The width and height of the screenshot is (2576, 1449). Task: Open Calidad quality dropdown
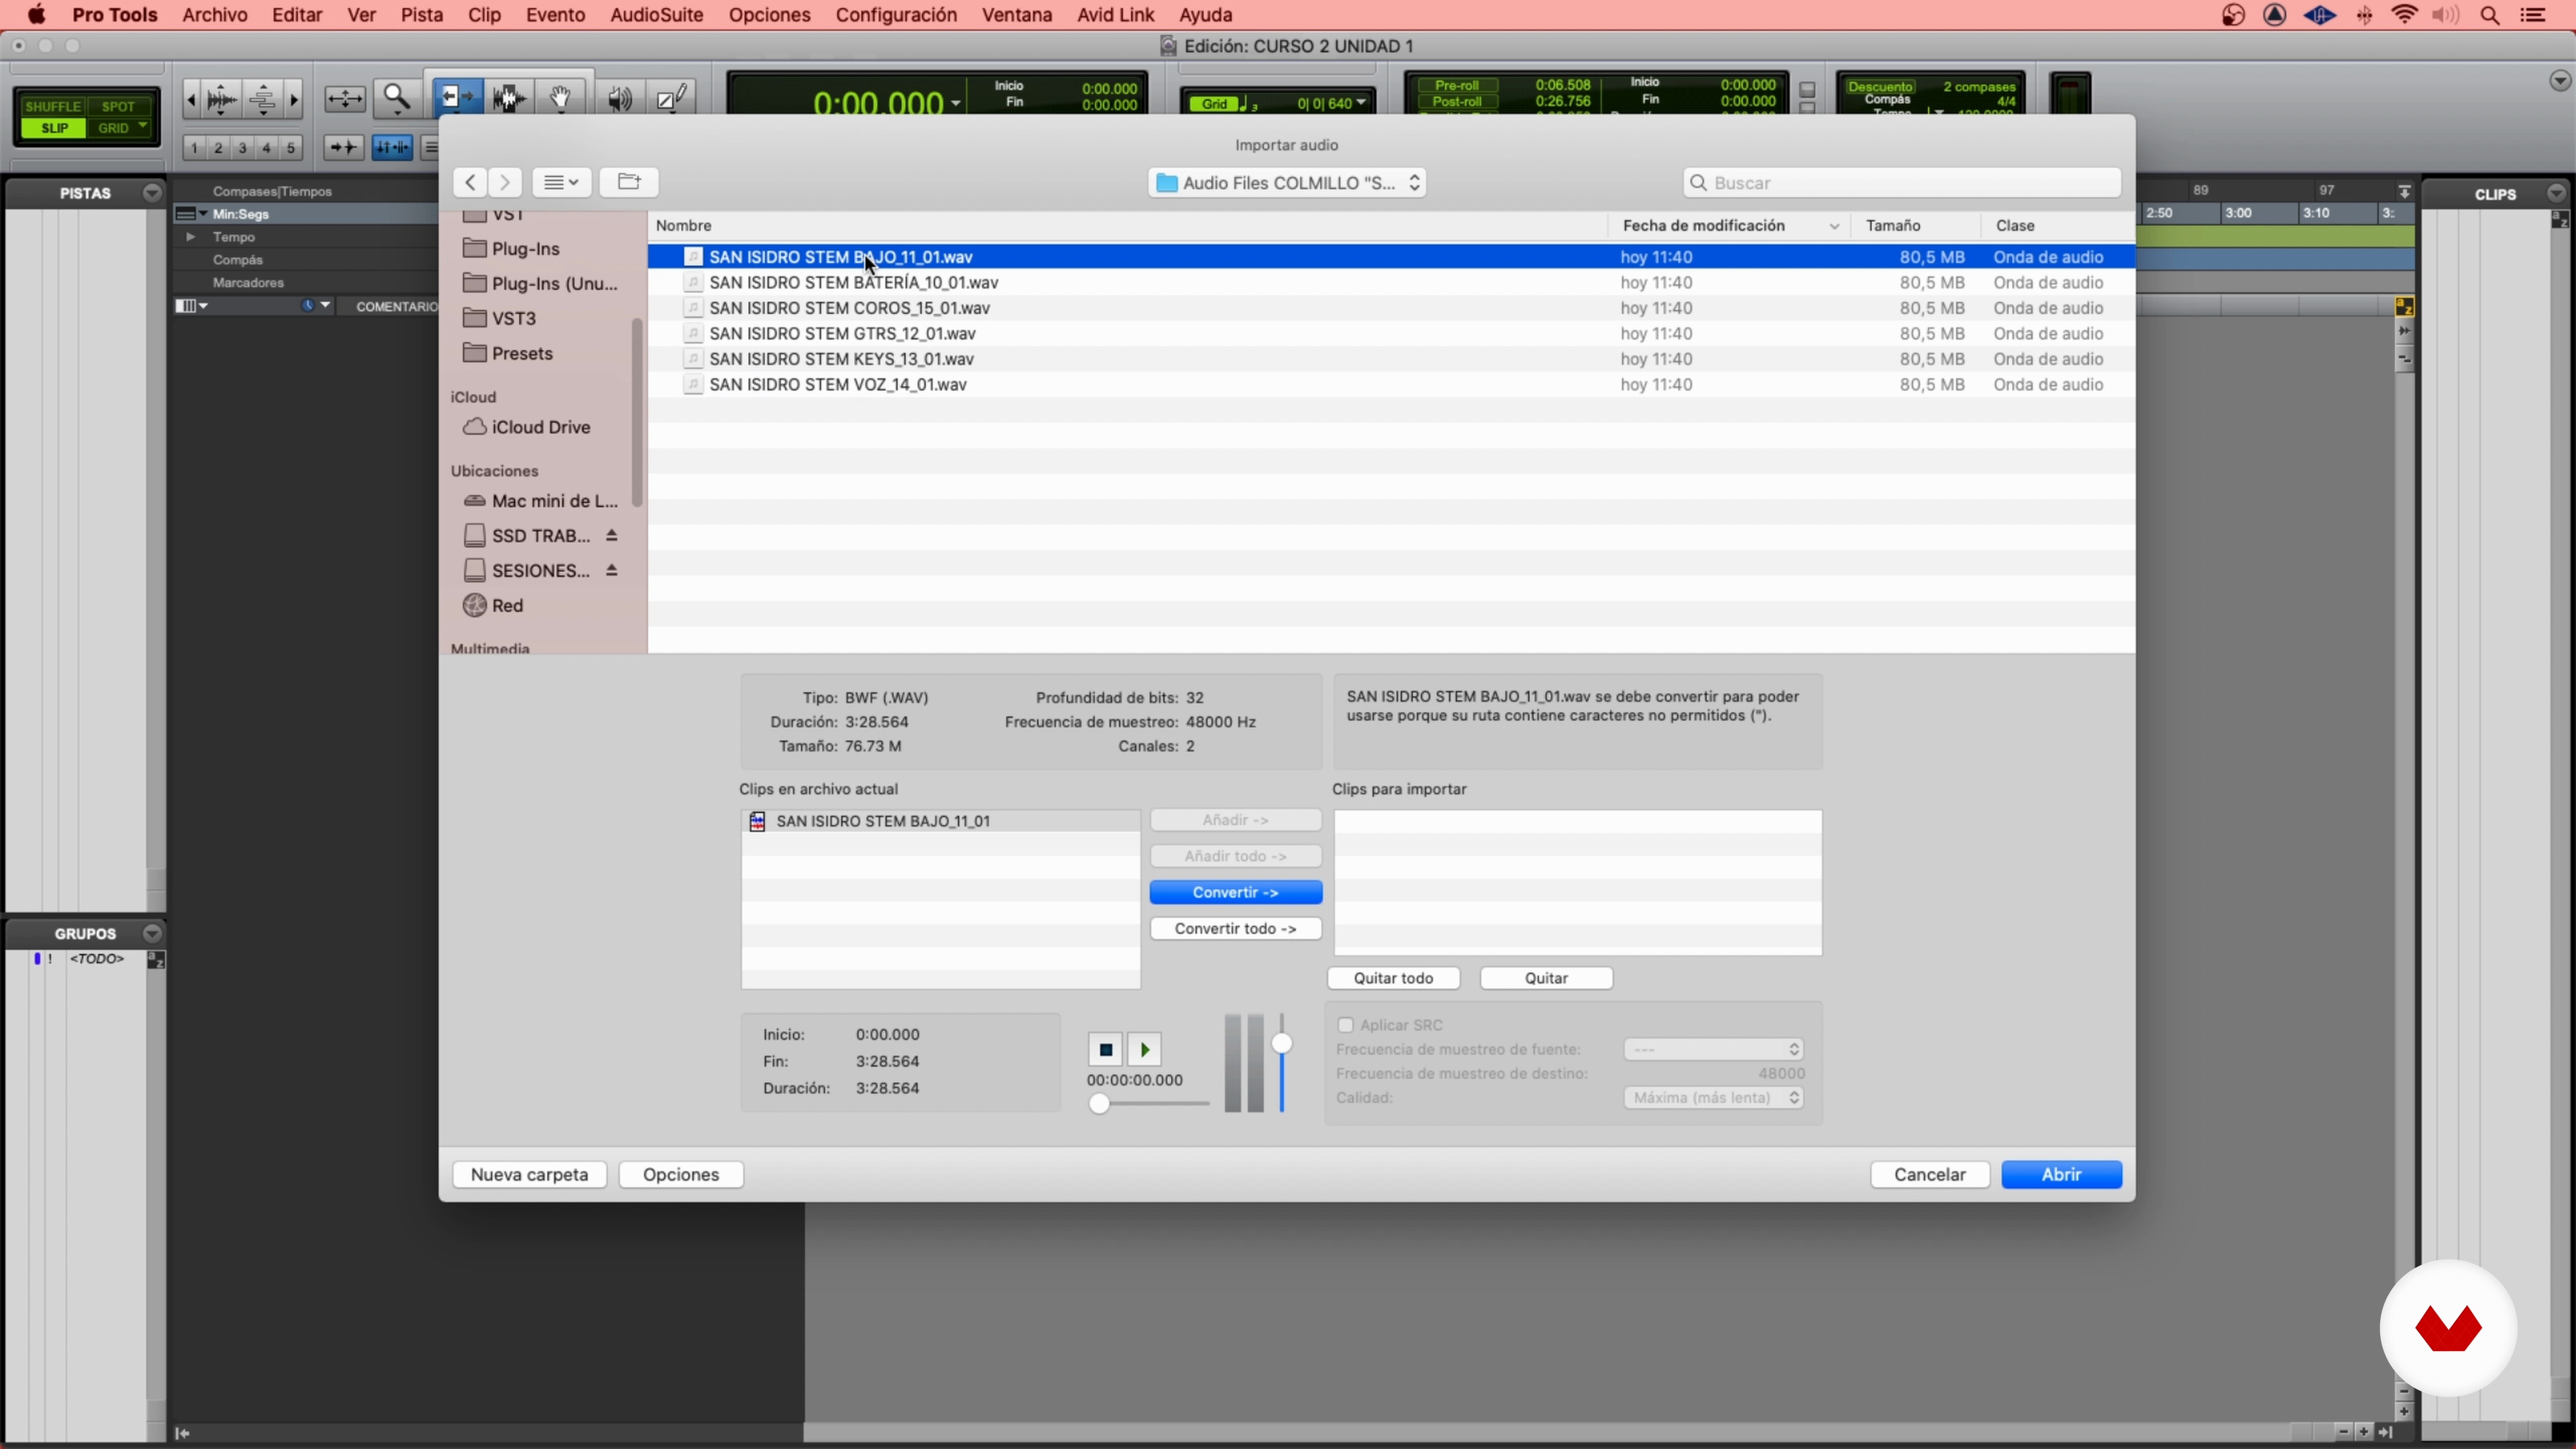[1714, 1098]
